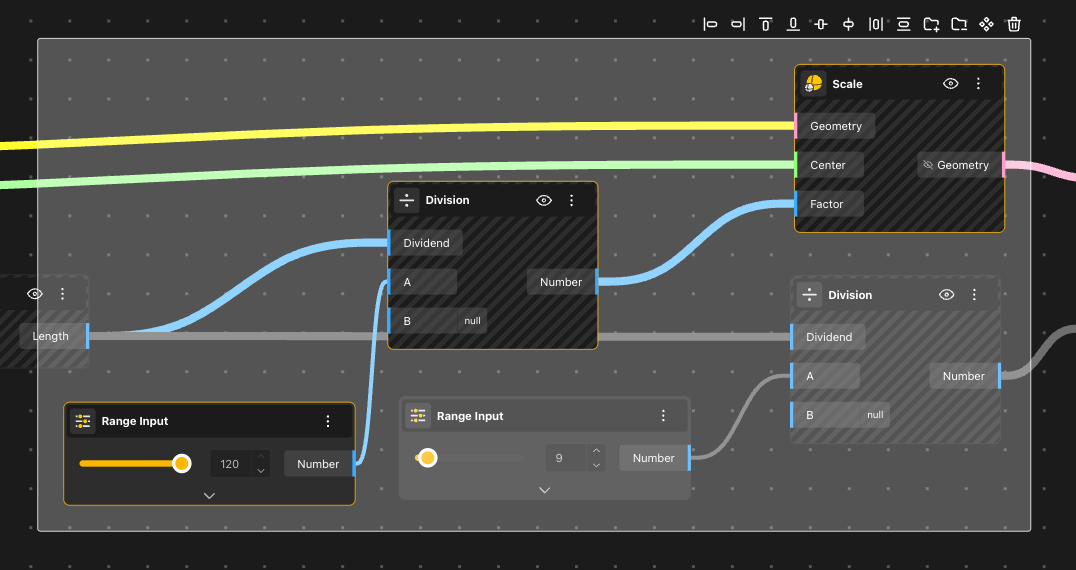1076x570 pixels.
Task: Click the distribute vertically toolbar icon
Action: [x=903, y=24]
